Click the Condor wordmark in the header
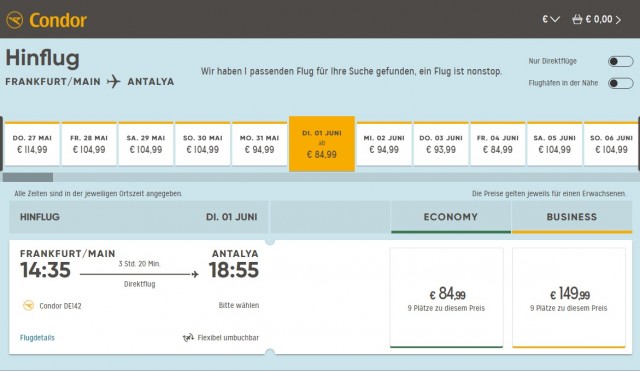Screen dimensions: 640x371 point(58,20)
